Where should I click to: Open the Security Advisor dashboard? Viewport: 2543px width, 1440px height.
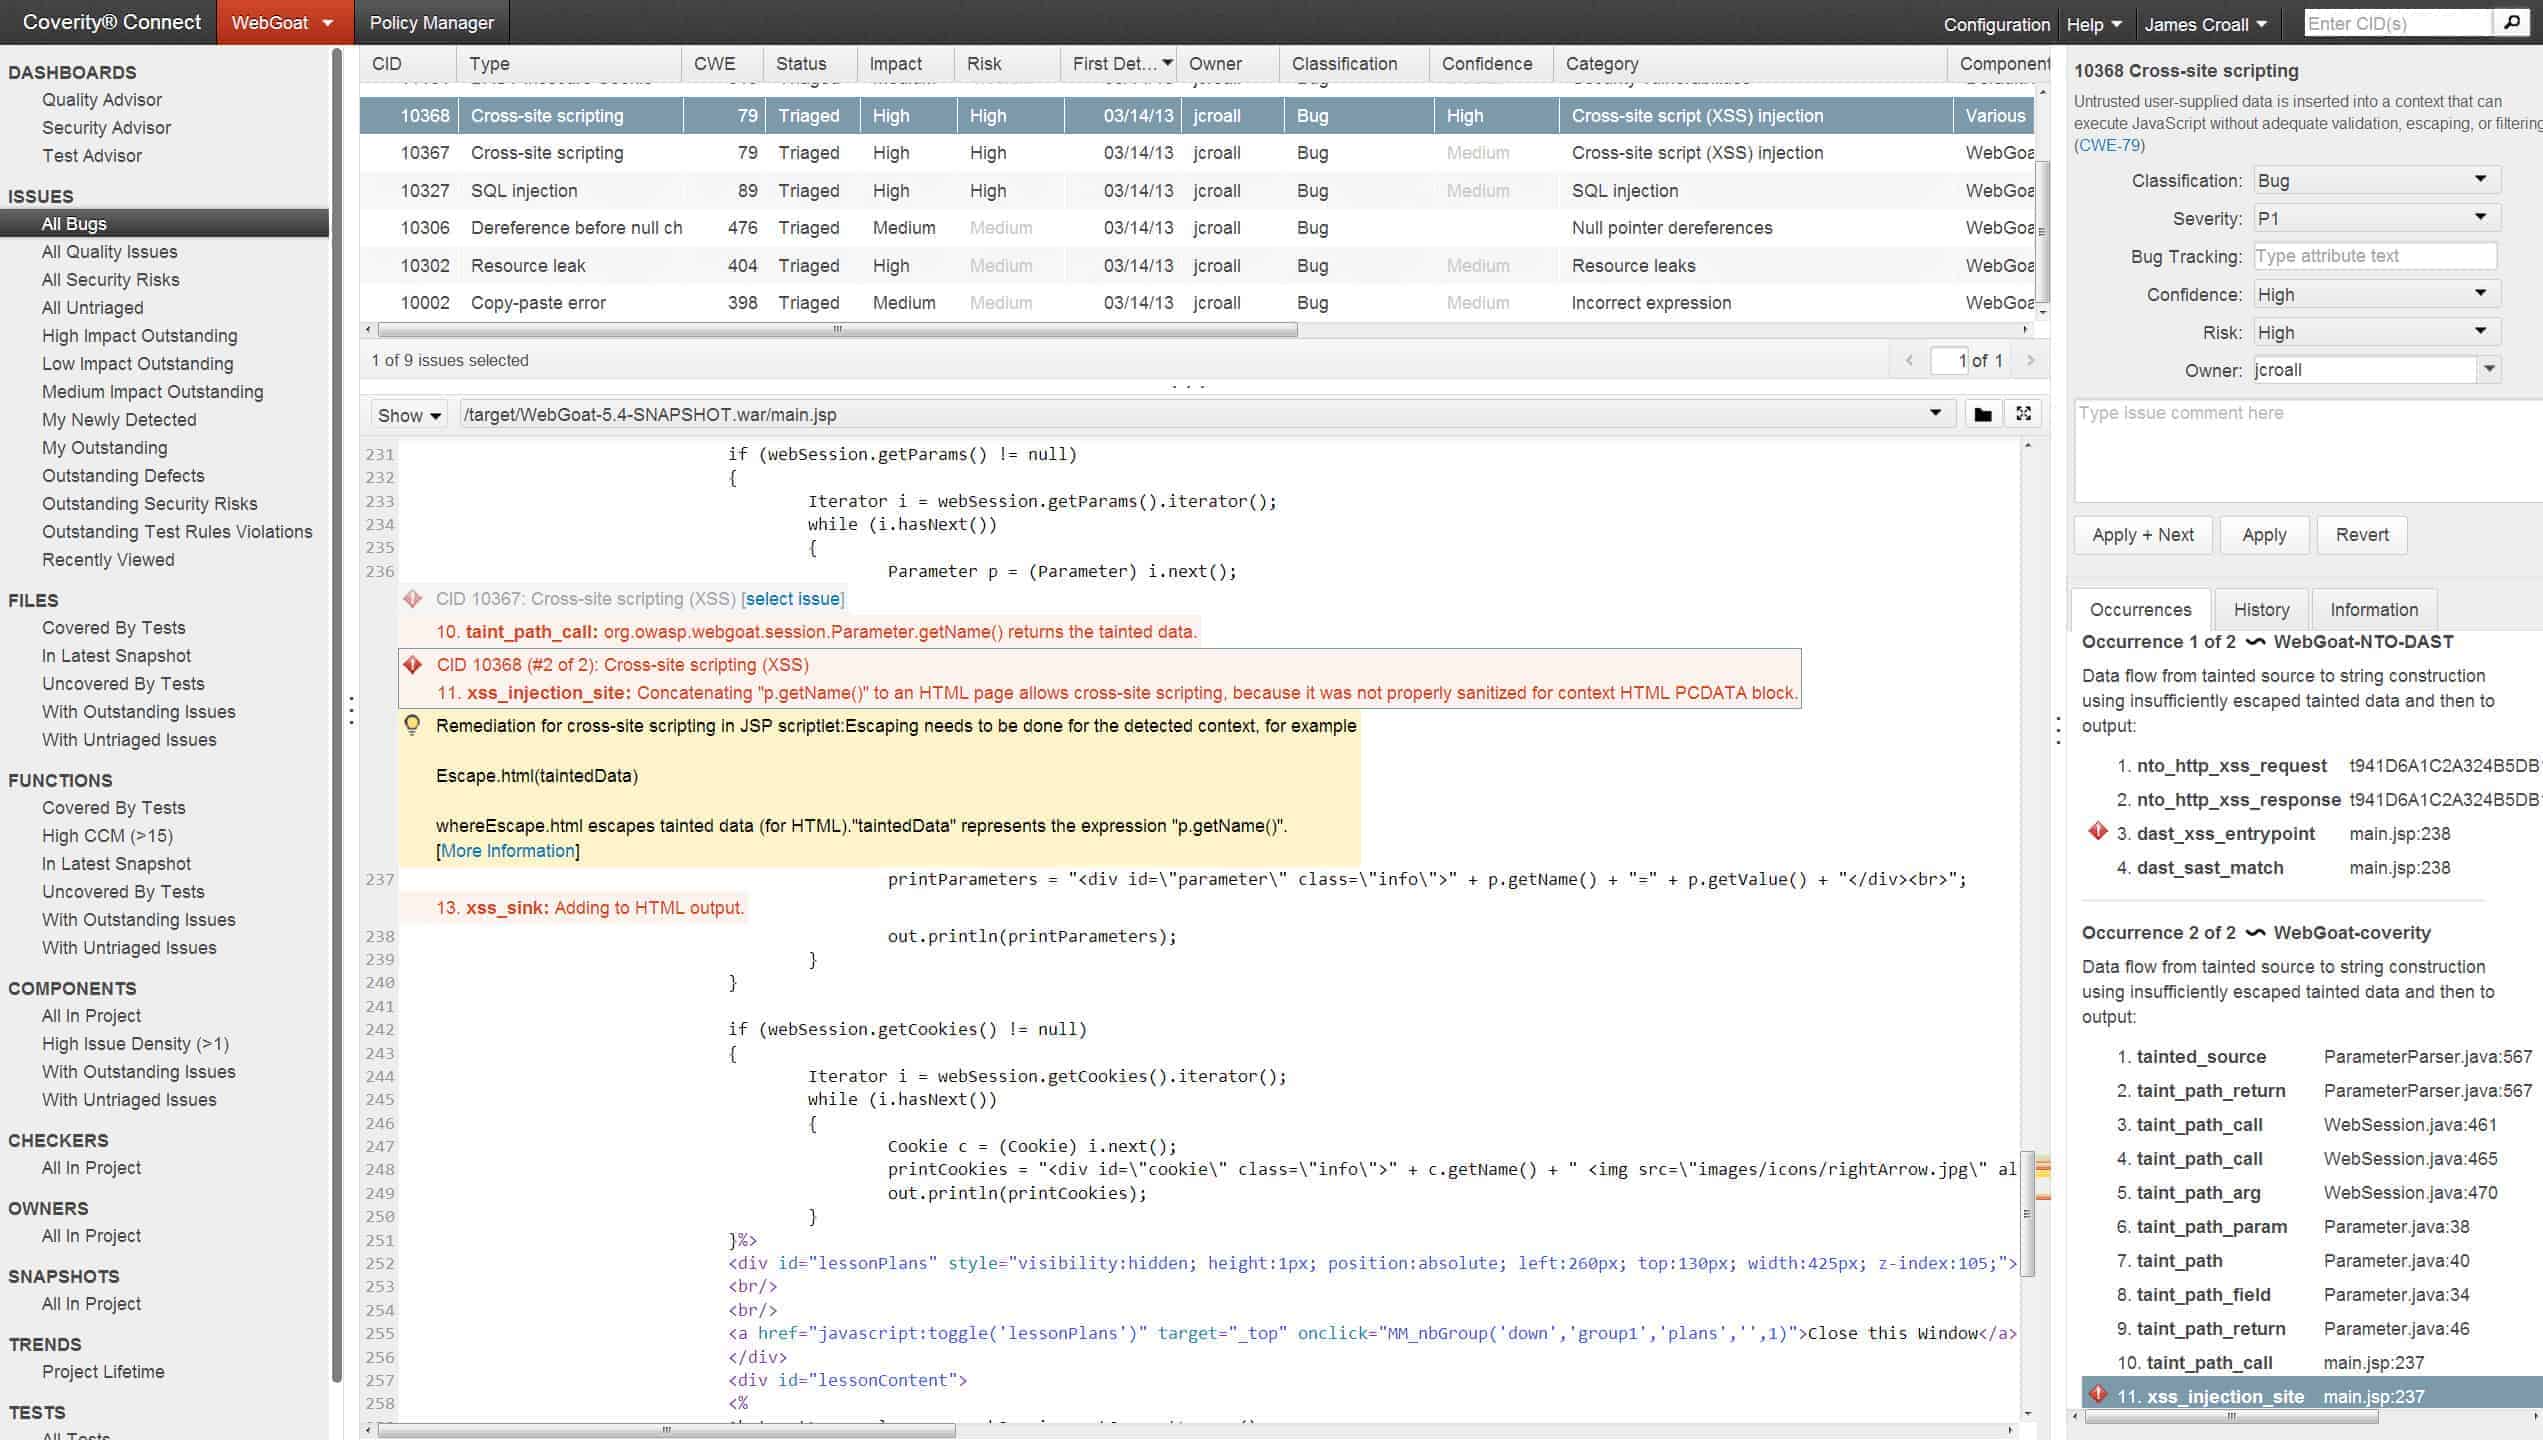point(106,128)
